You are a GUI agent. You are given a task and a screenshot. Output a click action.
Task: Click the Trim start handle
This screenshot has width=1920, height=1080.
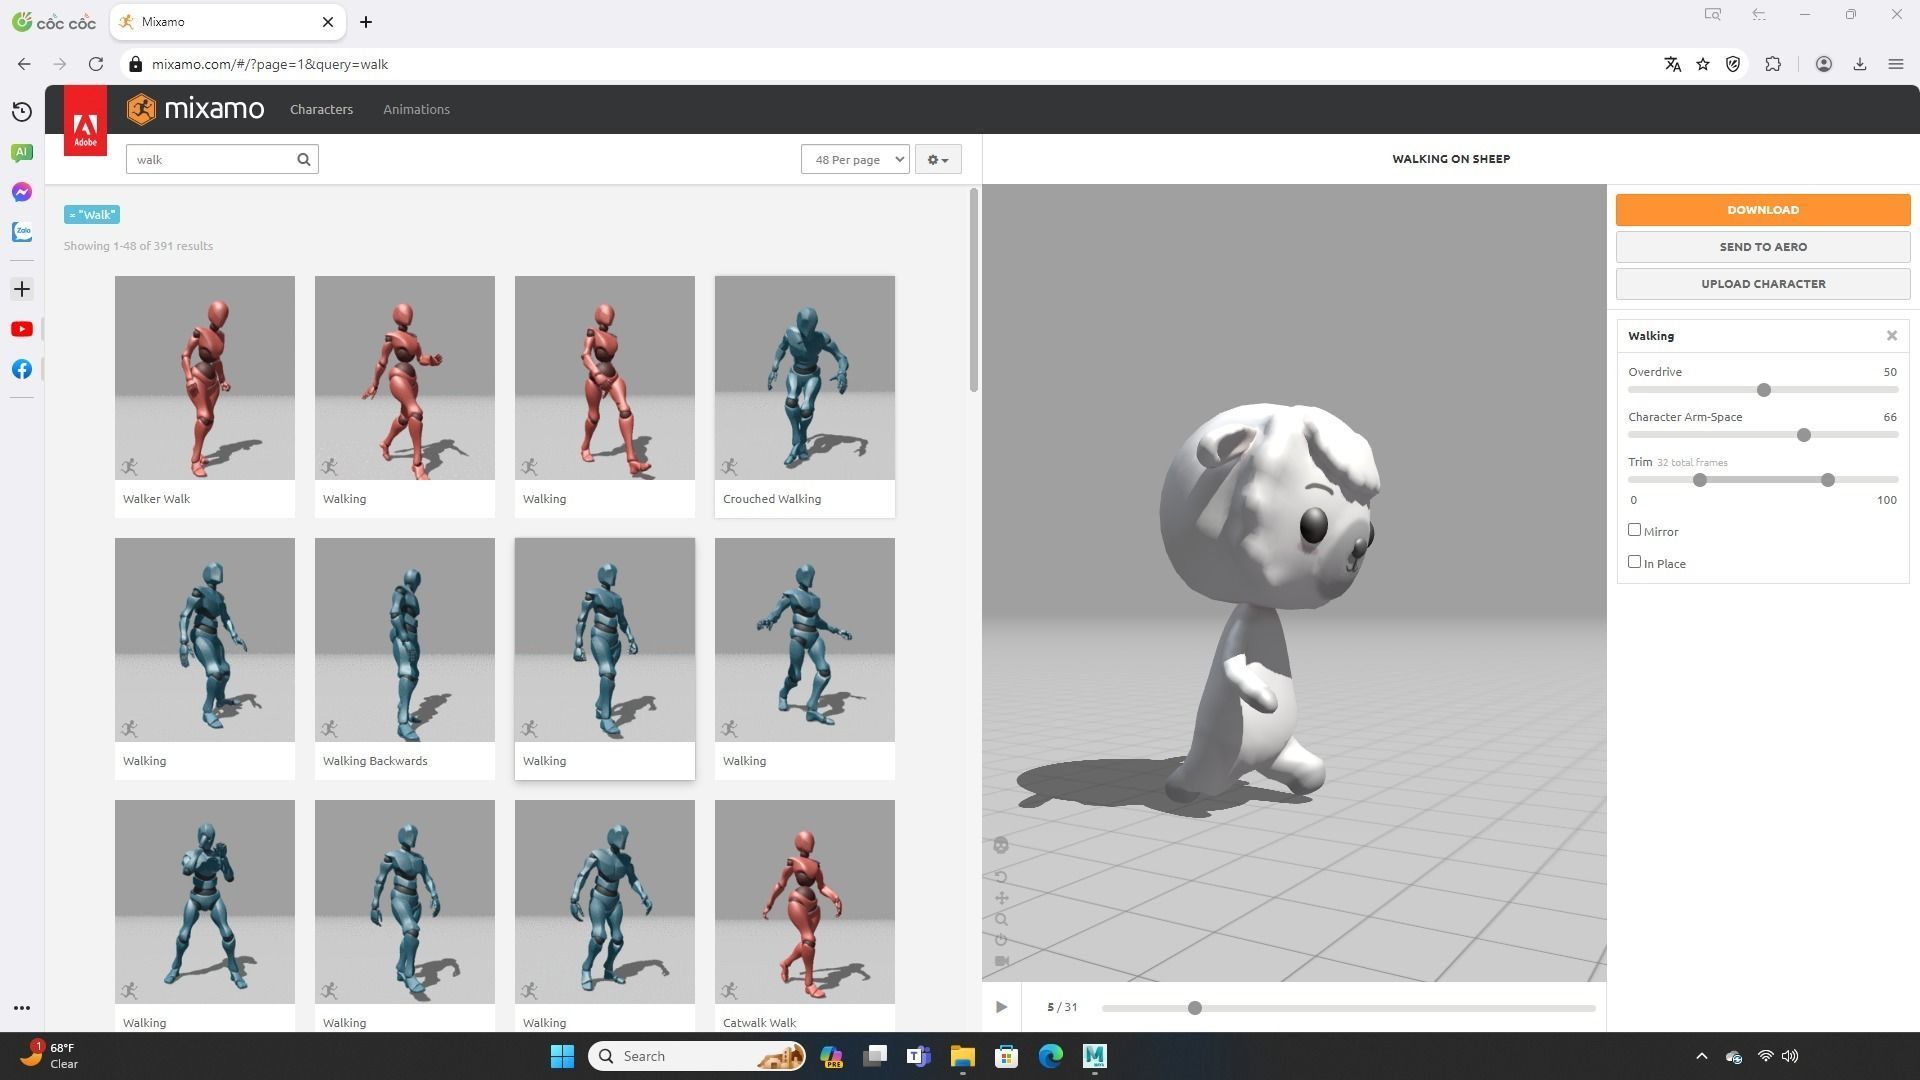(1699, 480)
